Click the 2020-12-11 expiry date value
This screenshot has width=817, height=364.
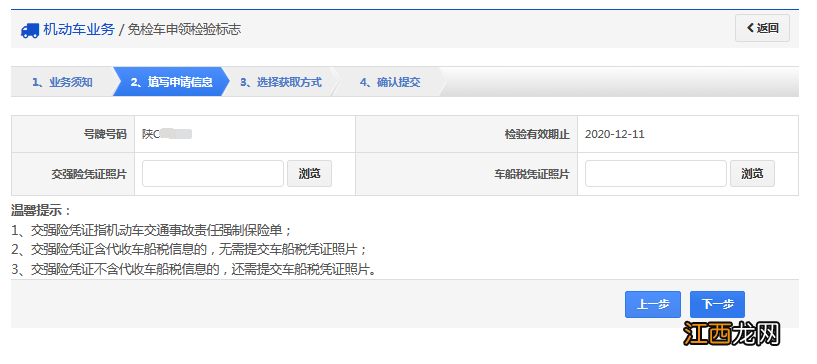click(x=615, y=134)
